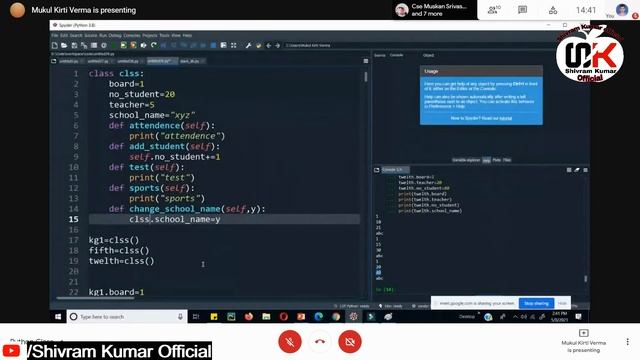
Task: Click the Stop sharing button
Action: pyautogui.click(x=536, y=303)
